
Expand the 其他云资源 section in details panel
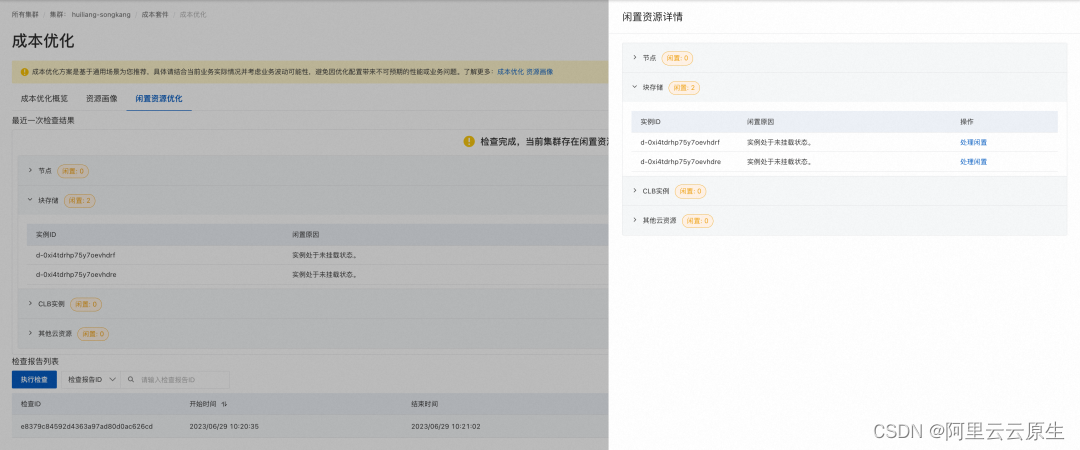(634, 221)
